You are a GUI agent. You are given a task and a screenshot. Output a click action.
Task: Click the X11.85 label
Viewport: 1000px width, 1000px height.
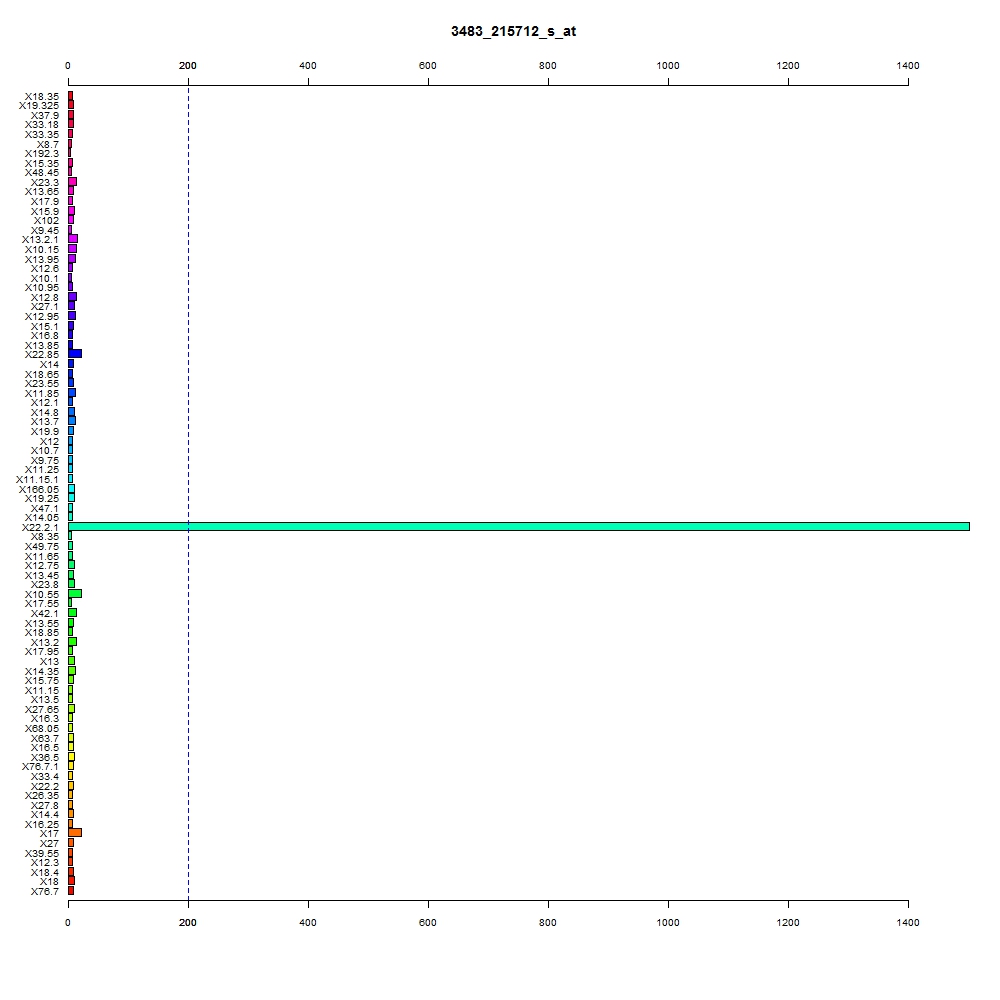(x=41, y=393)
